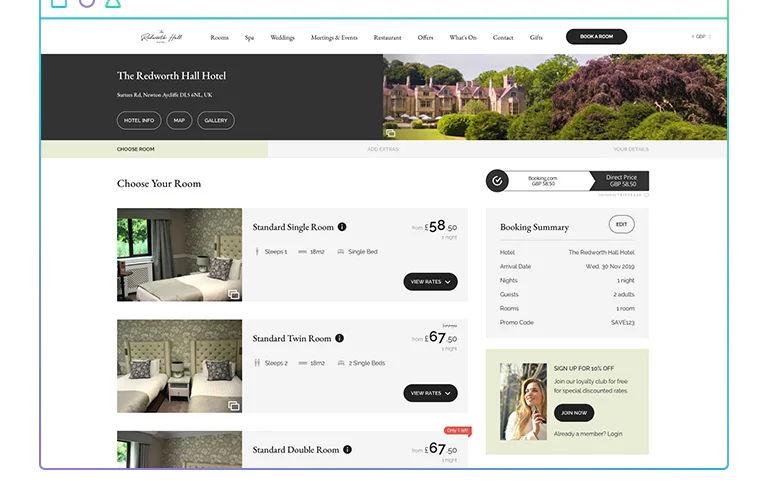Click Book A Room button

pyautogui.click(x=596, y=37)
